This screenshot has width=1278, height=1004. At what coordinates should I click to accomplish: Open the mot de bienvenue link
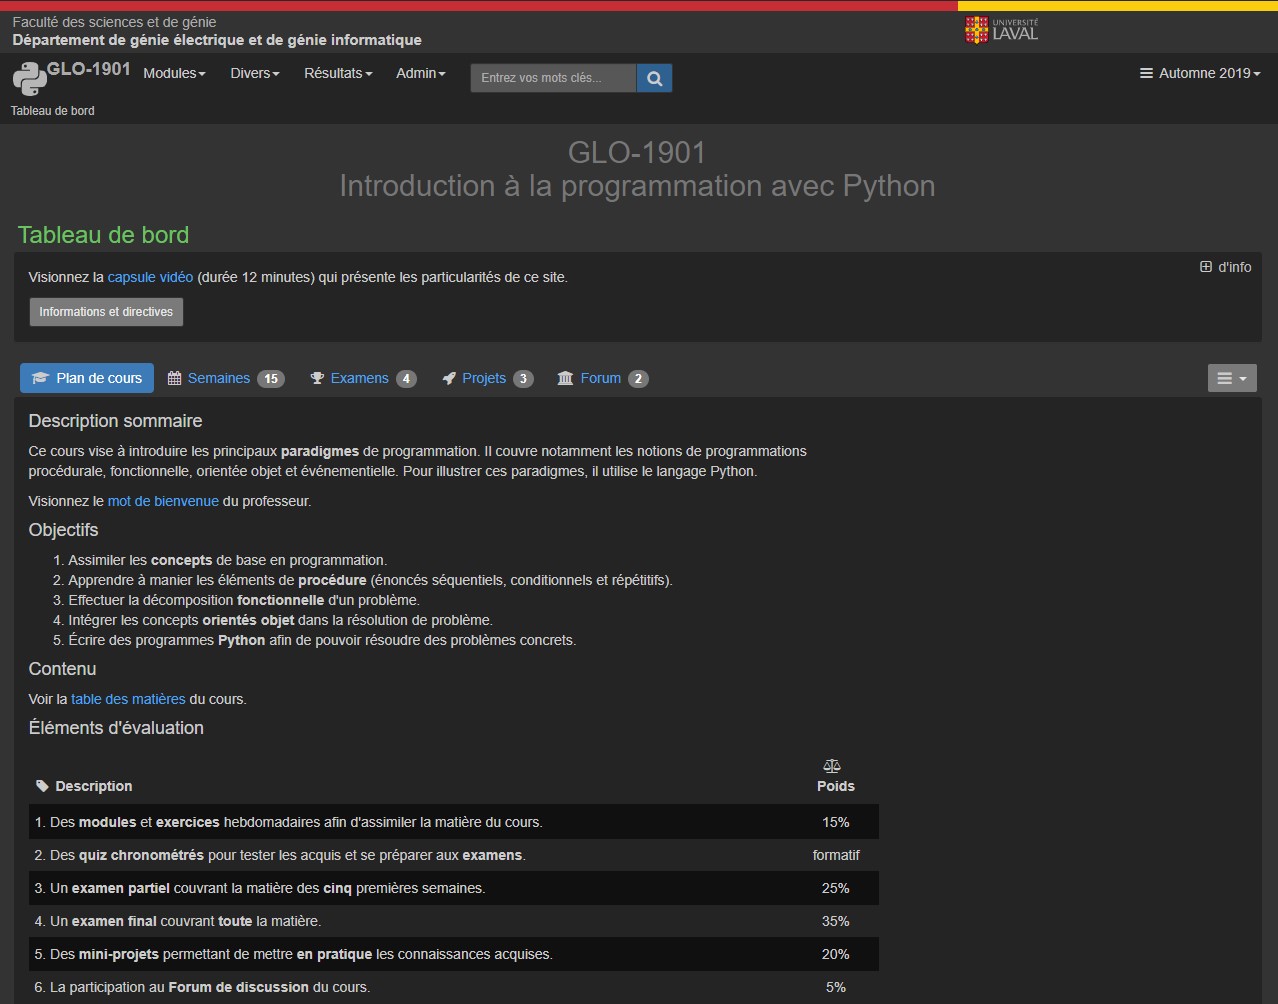click(x=163, y=501)
